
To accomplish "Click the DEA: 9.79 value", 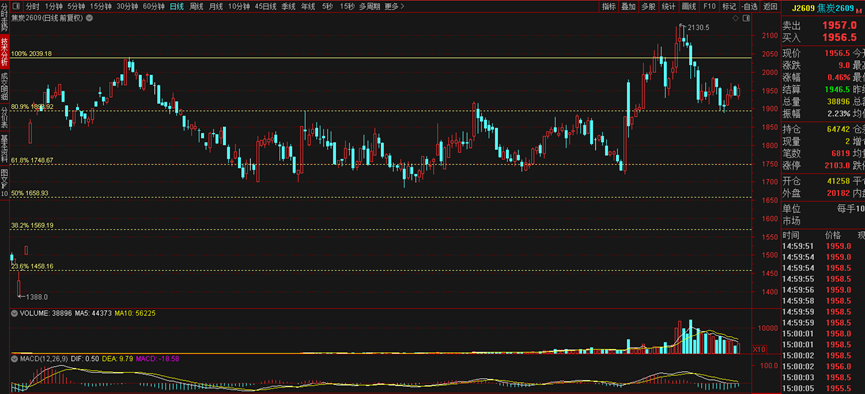I will (x=119, y=359).
